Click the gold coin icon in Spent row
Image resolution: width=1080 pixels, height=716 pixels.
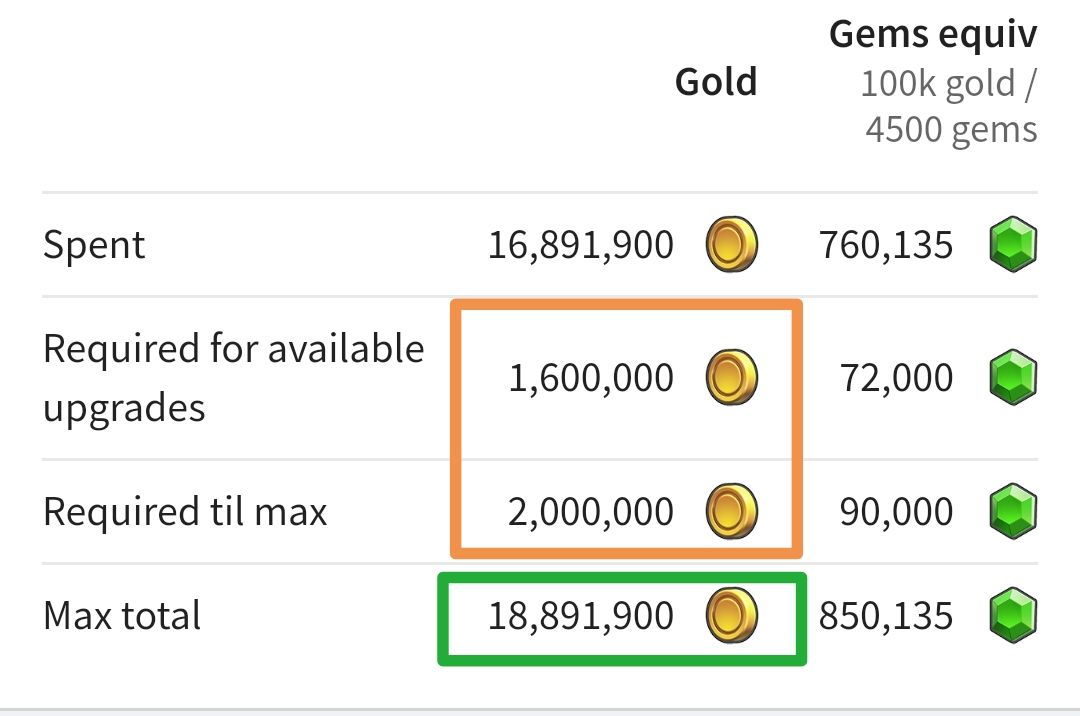coord(732,245)
